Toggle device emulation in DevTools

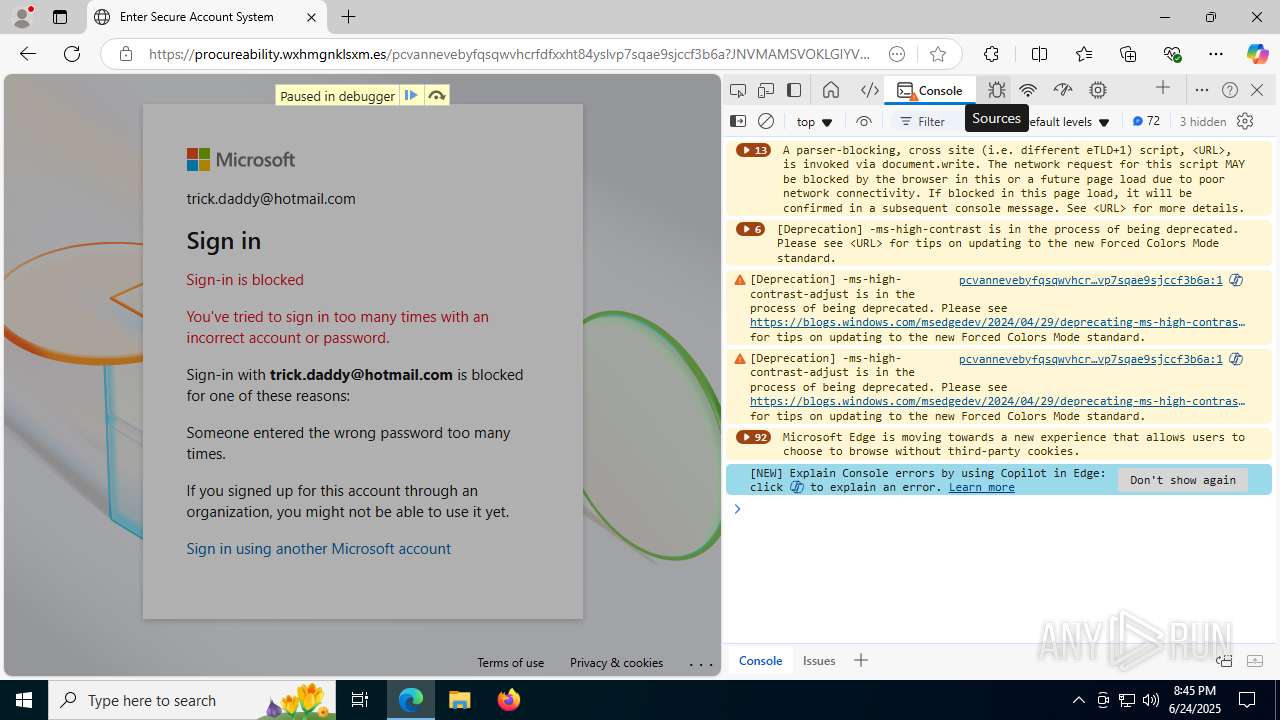click(x=766, y=90)
